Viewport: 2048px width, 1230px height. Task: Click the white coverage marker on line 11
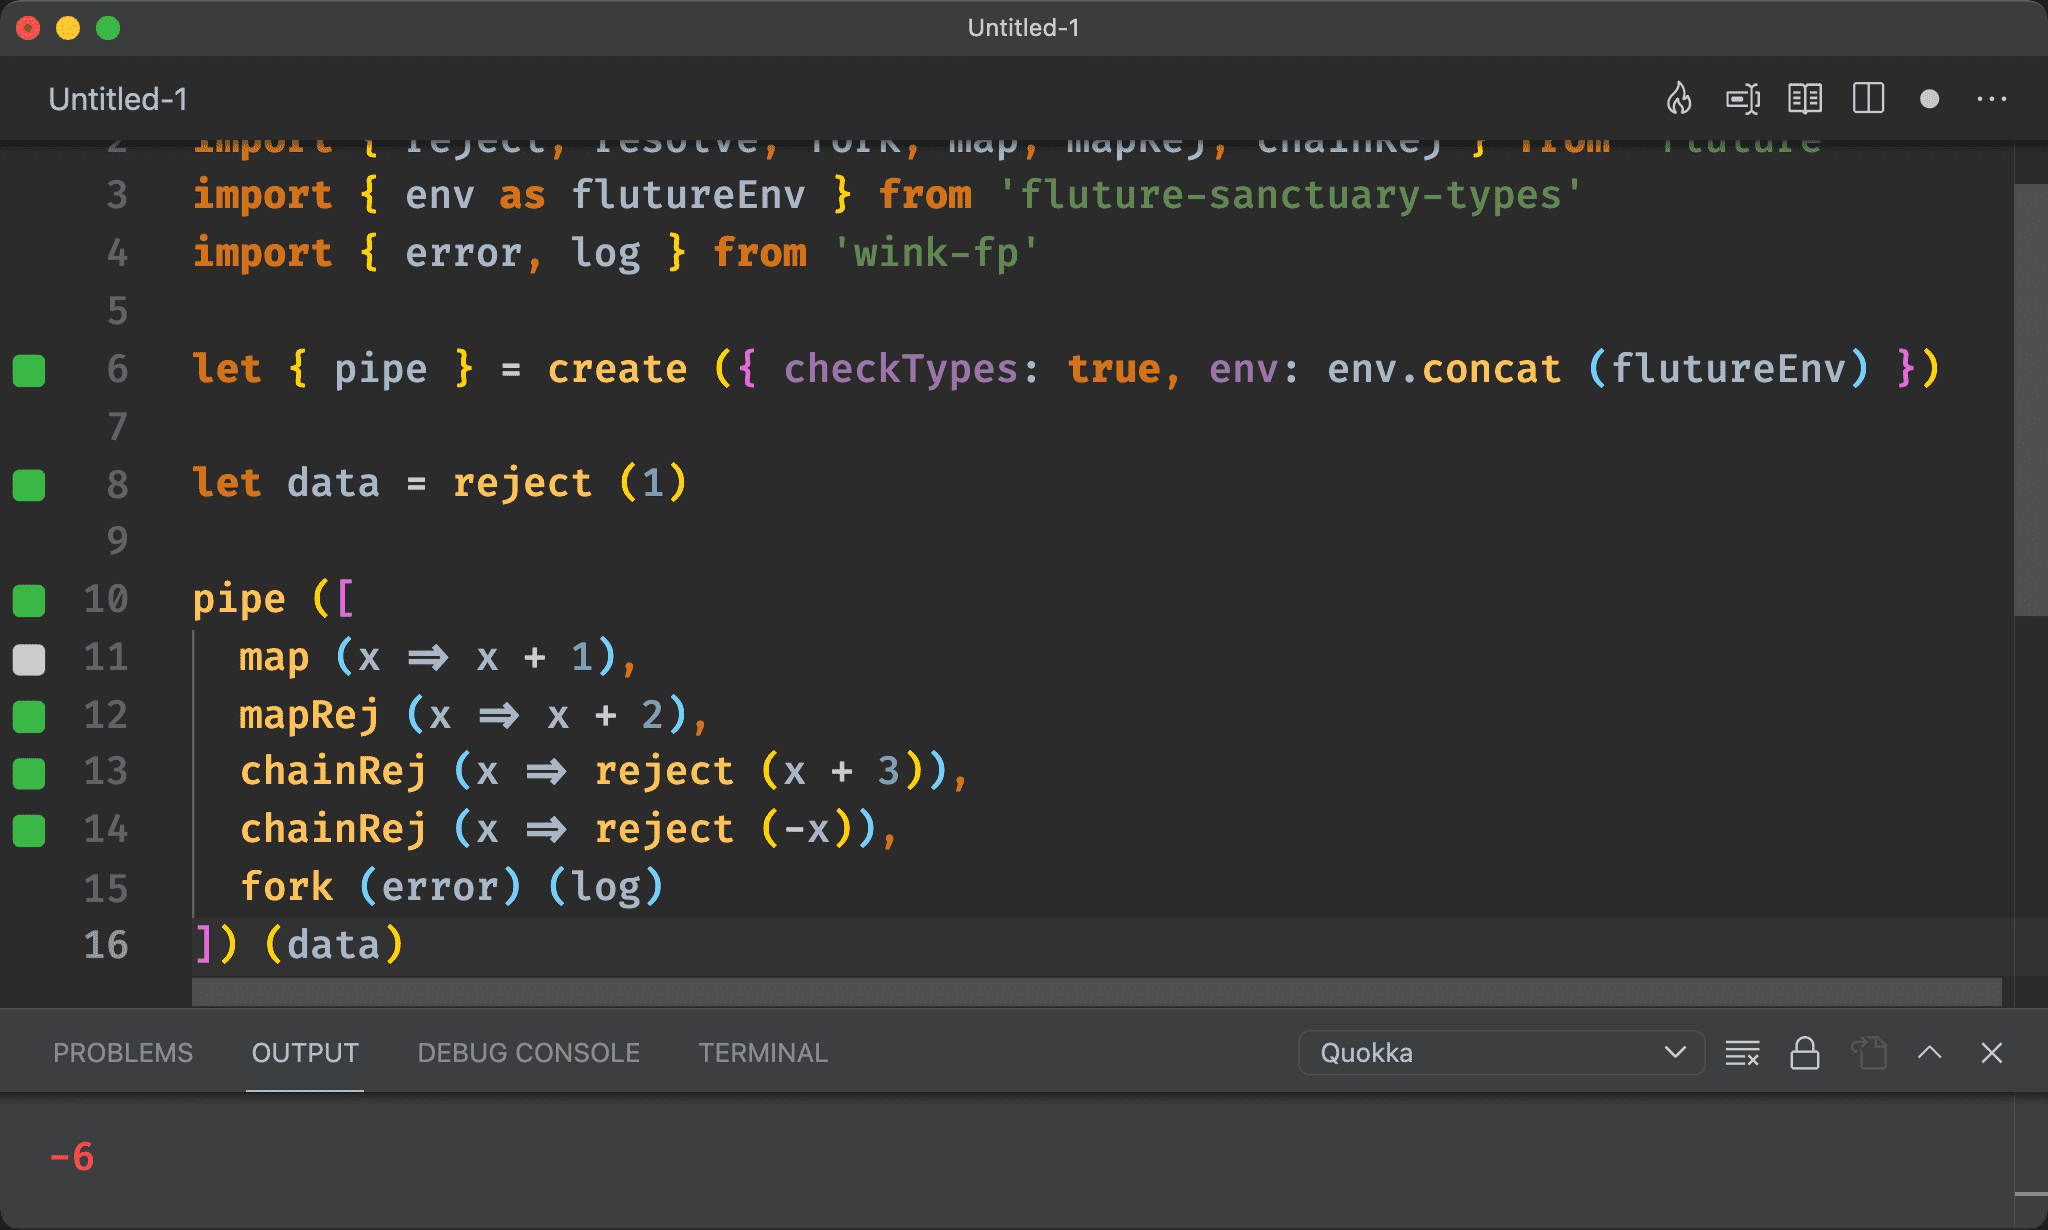point(29,659)
